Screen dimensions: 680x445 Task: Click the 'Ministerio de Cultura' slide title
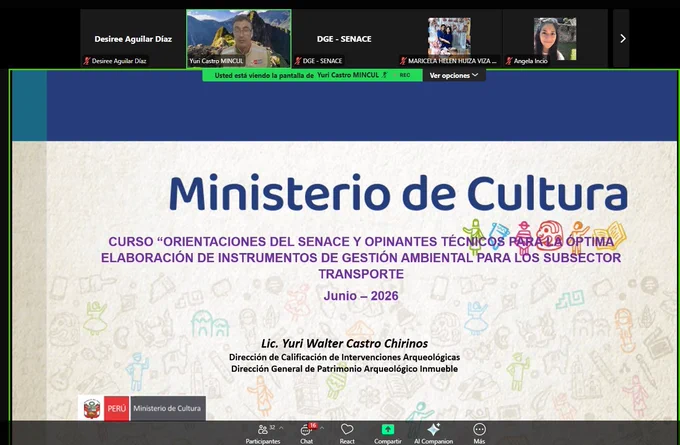coord(398,193)
